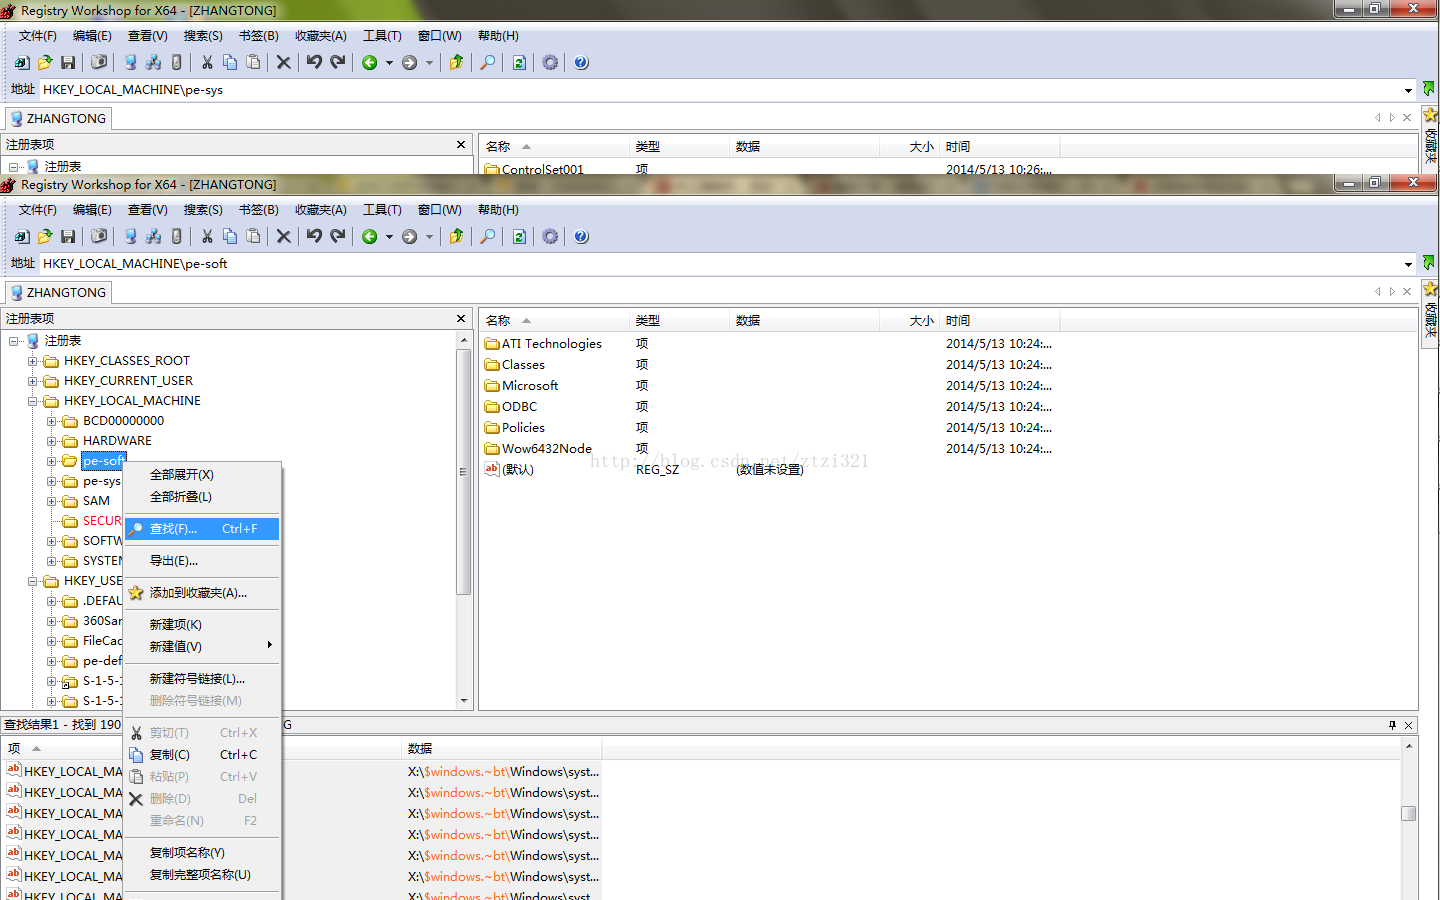Image resolution: width=1440 pixels, height=900 pixels.
Task: Open the address bar dropdown showing pe-sys
Action: click(x=1408, y=90)
